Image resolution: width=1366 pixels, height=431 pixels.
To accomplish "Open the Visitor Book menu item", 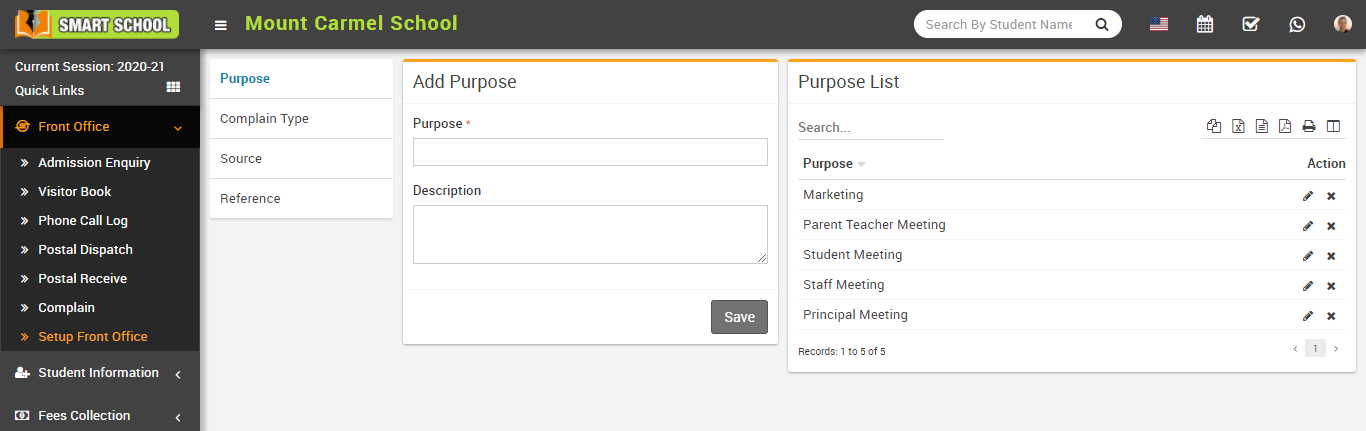I will pos(75,192).
